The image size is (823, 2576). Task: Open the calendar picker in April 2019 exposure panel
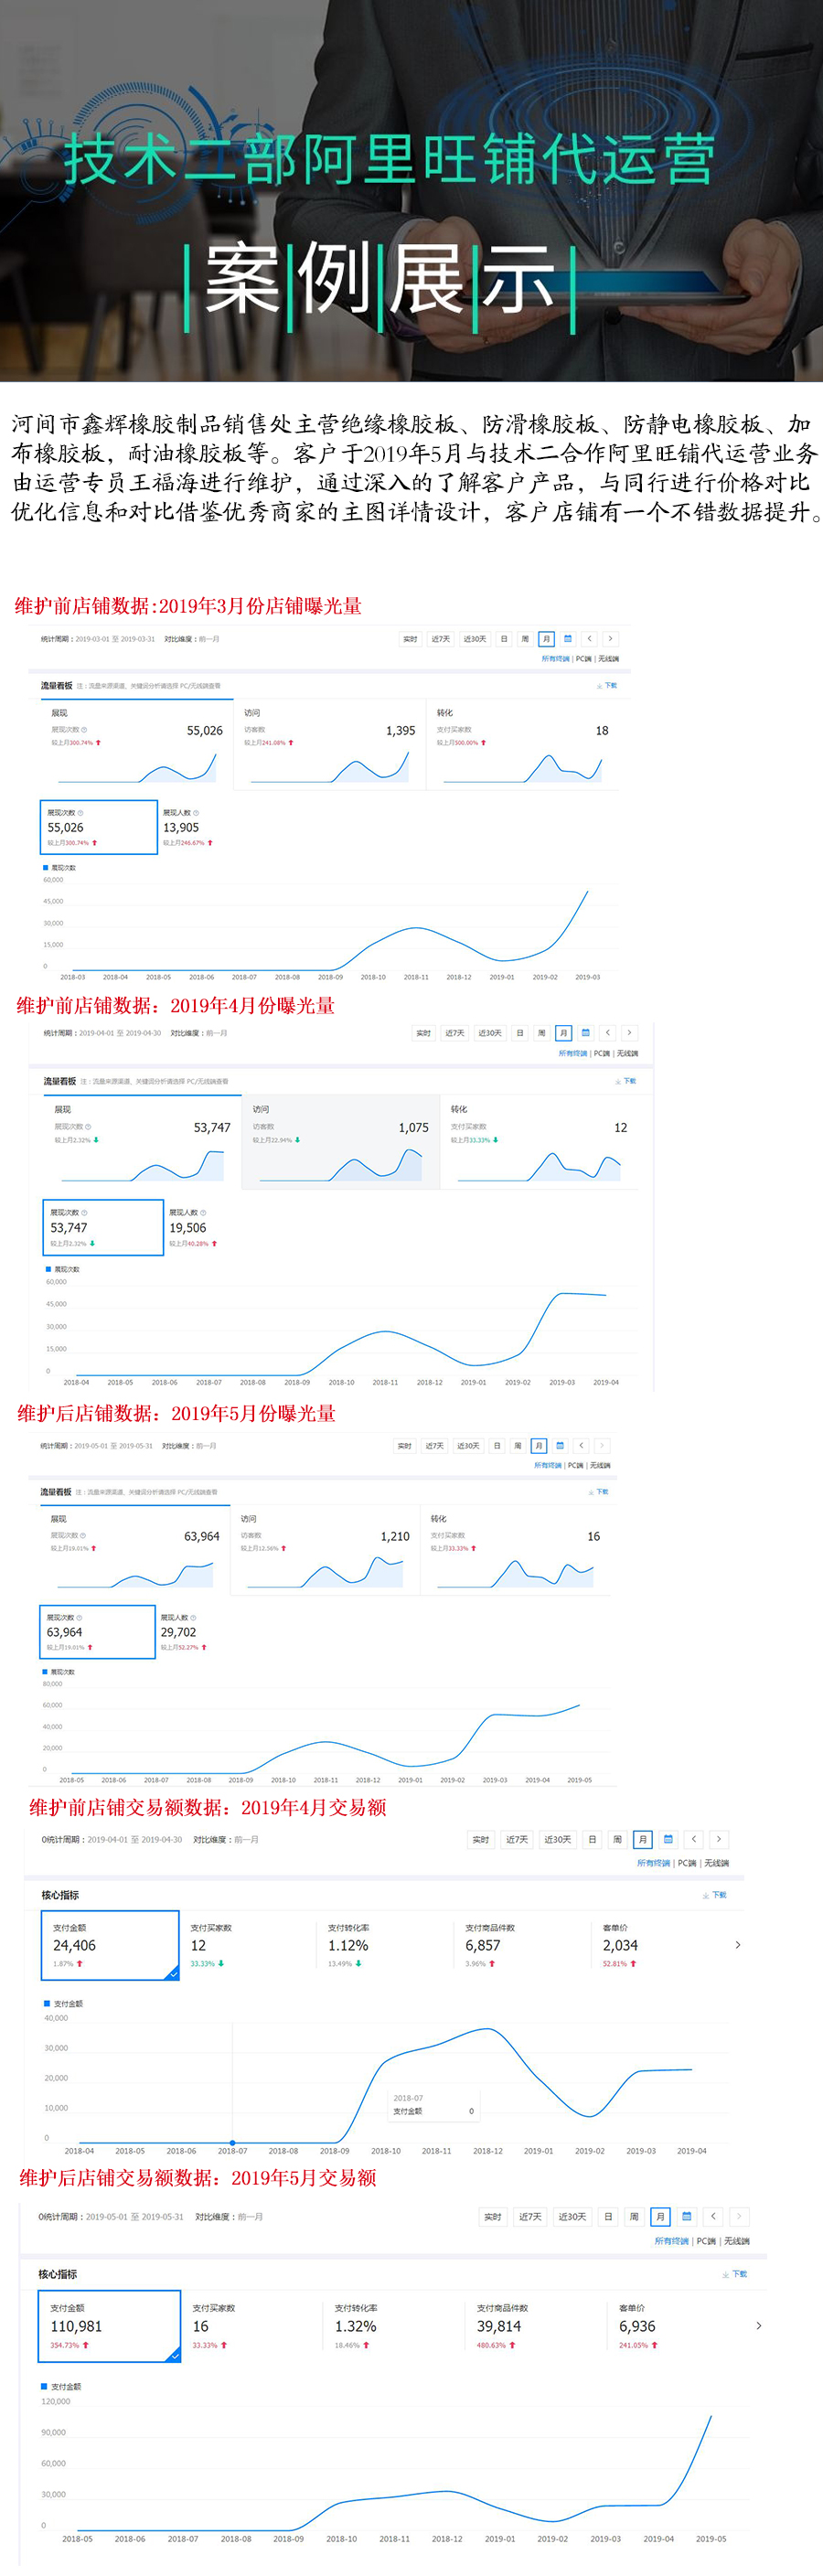(x=586, y=1033)
